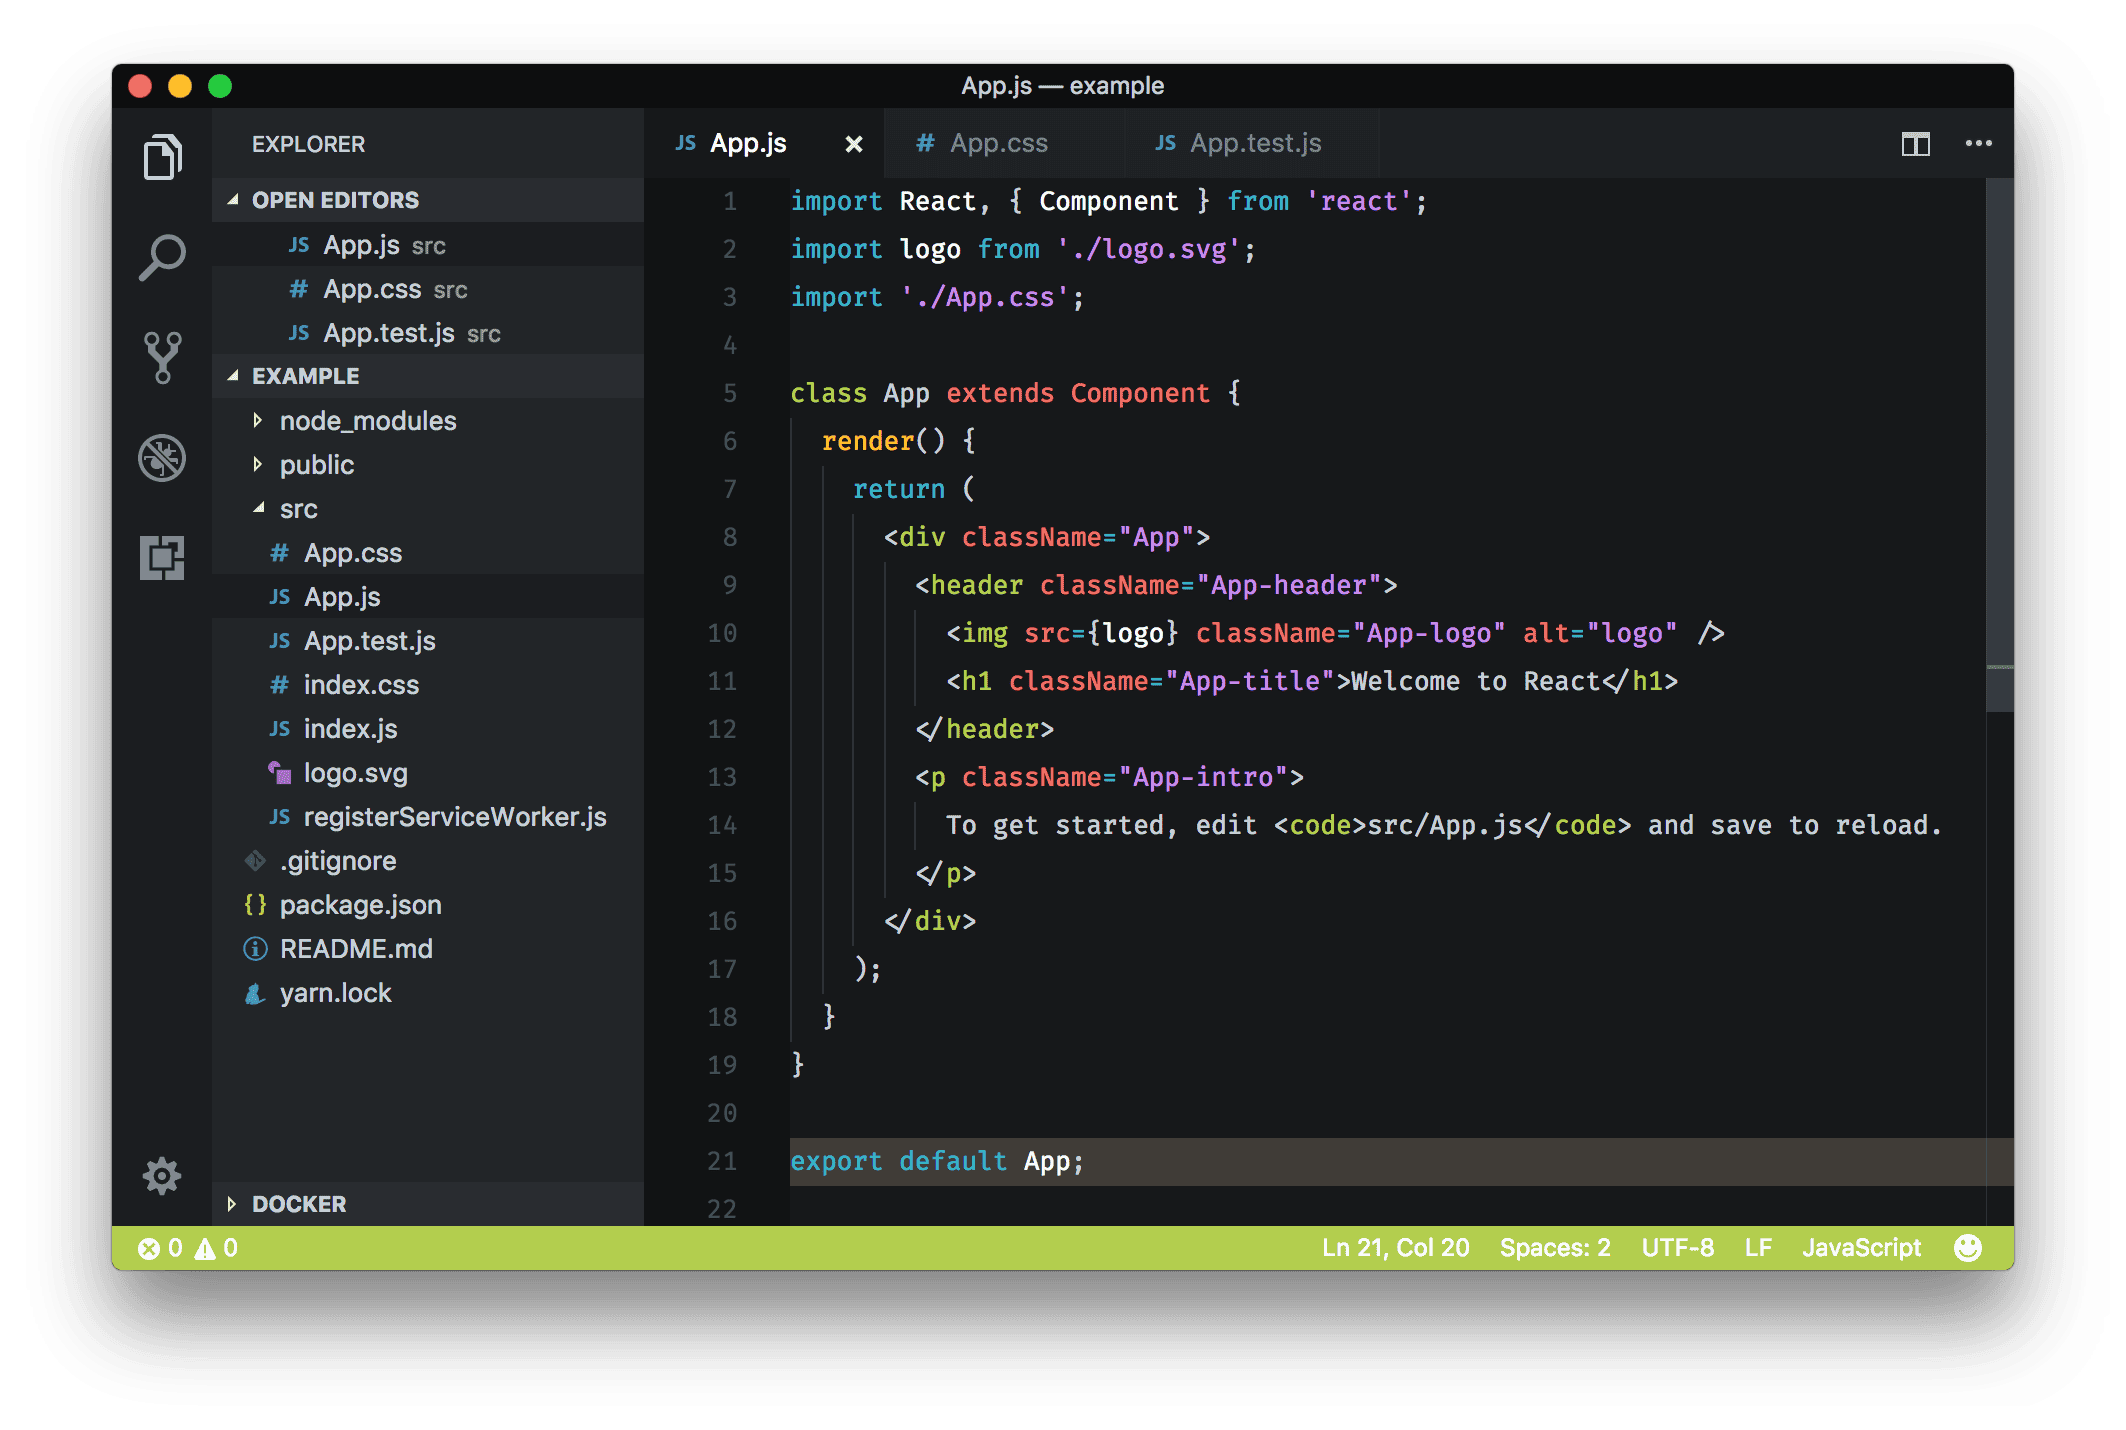Open the yarn.lock file

(428, 993)
